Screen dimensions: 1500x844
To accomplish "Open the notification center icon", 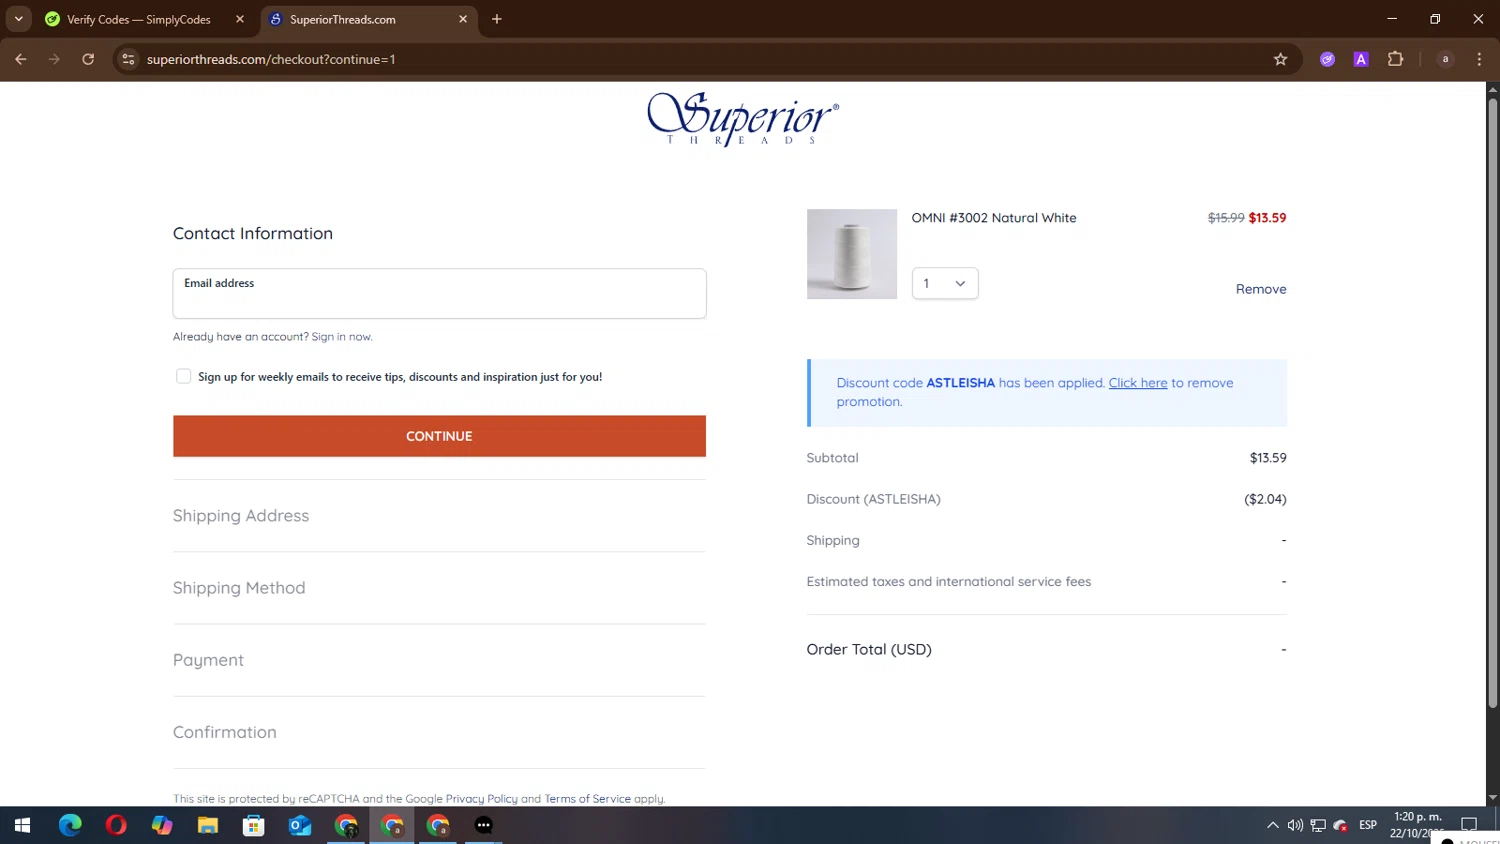I will [1469, 825].
